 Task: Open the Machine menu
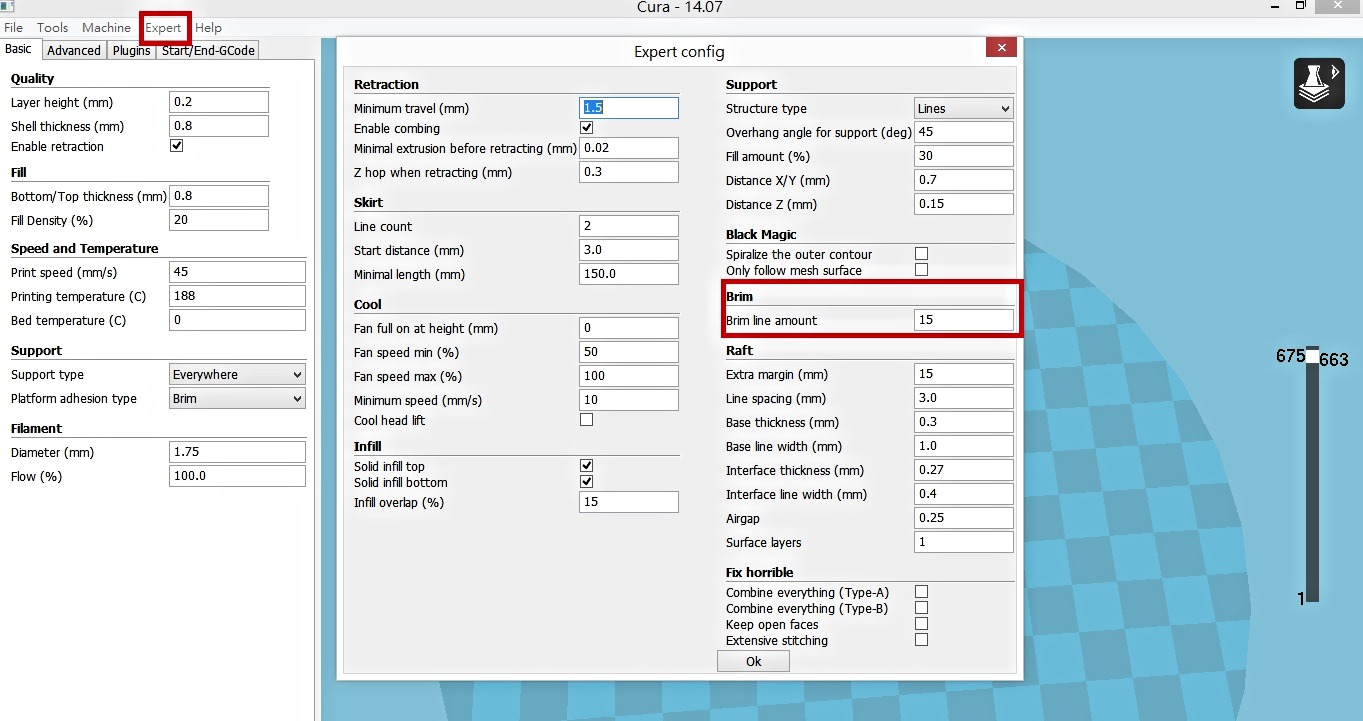[x=106, y=28]
